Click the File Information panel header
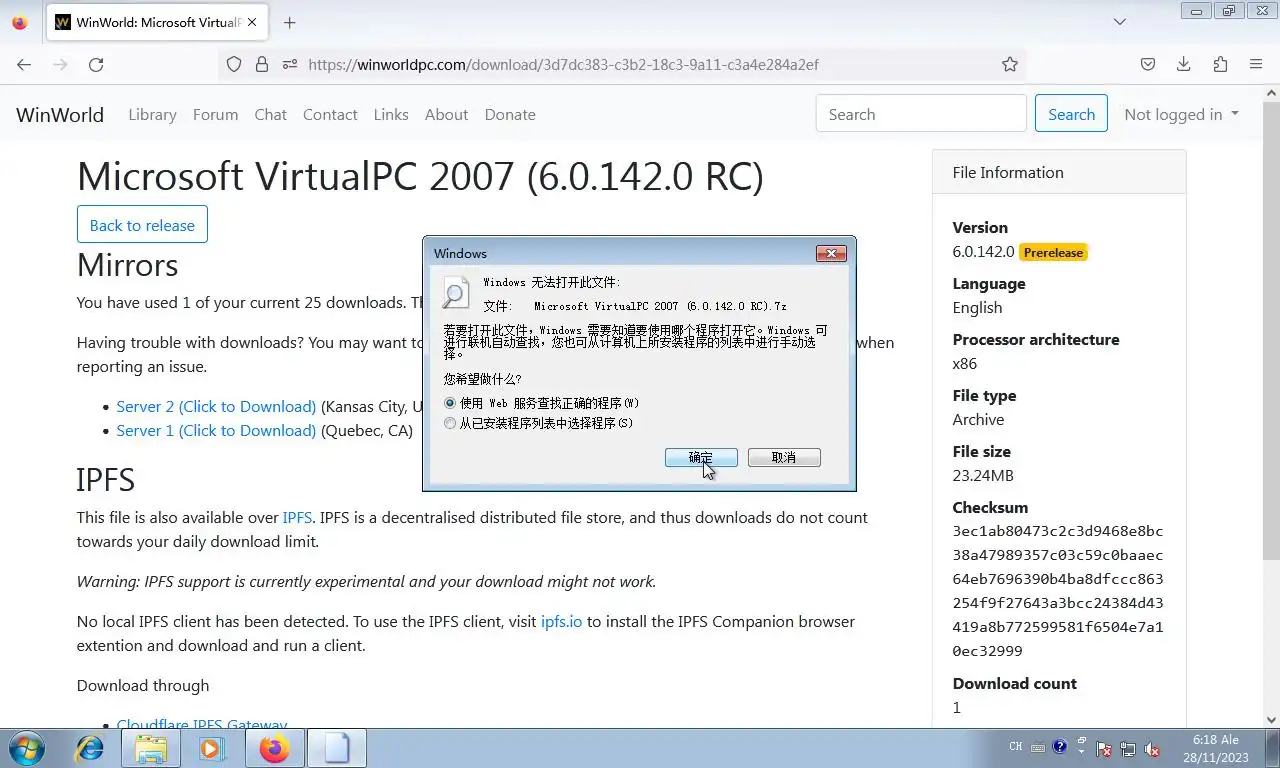 coord(1059,172)
